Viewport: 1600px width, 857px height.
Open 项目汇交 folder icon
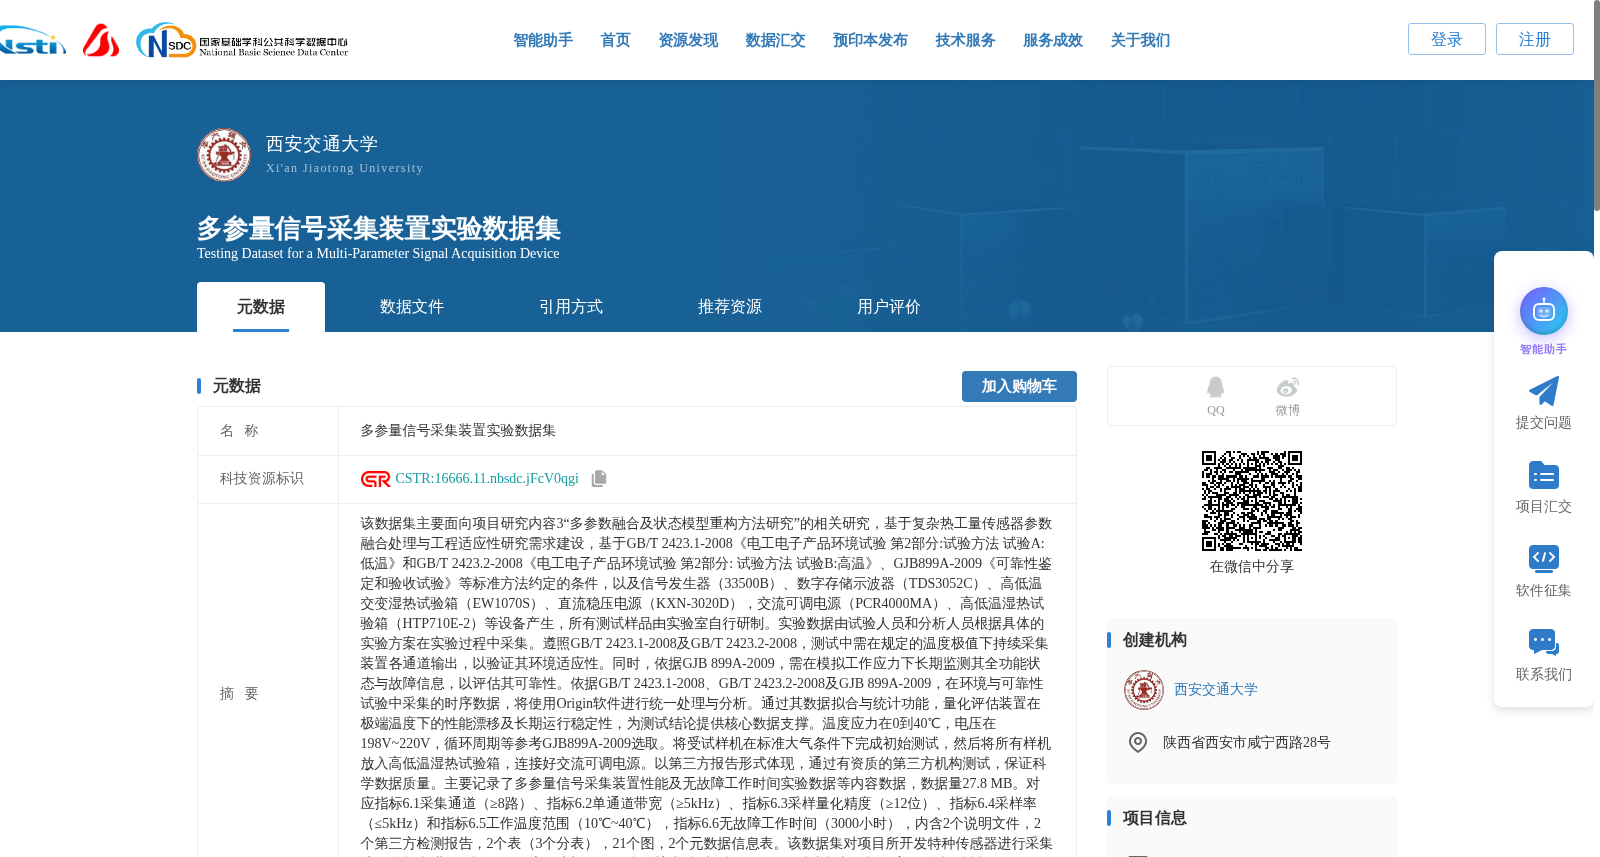[x=1543, y=475]
